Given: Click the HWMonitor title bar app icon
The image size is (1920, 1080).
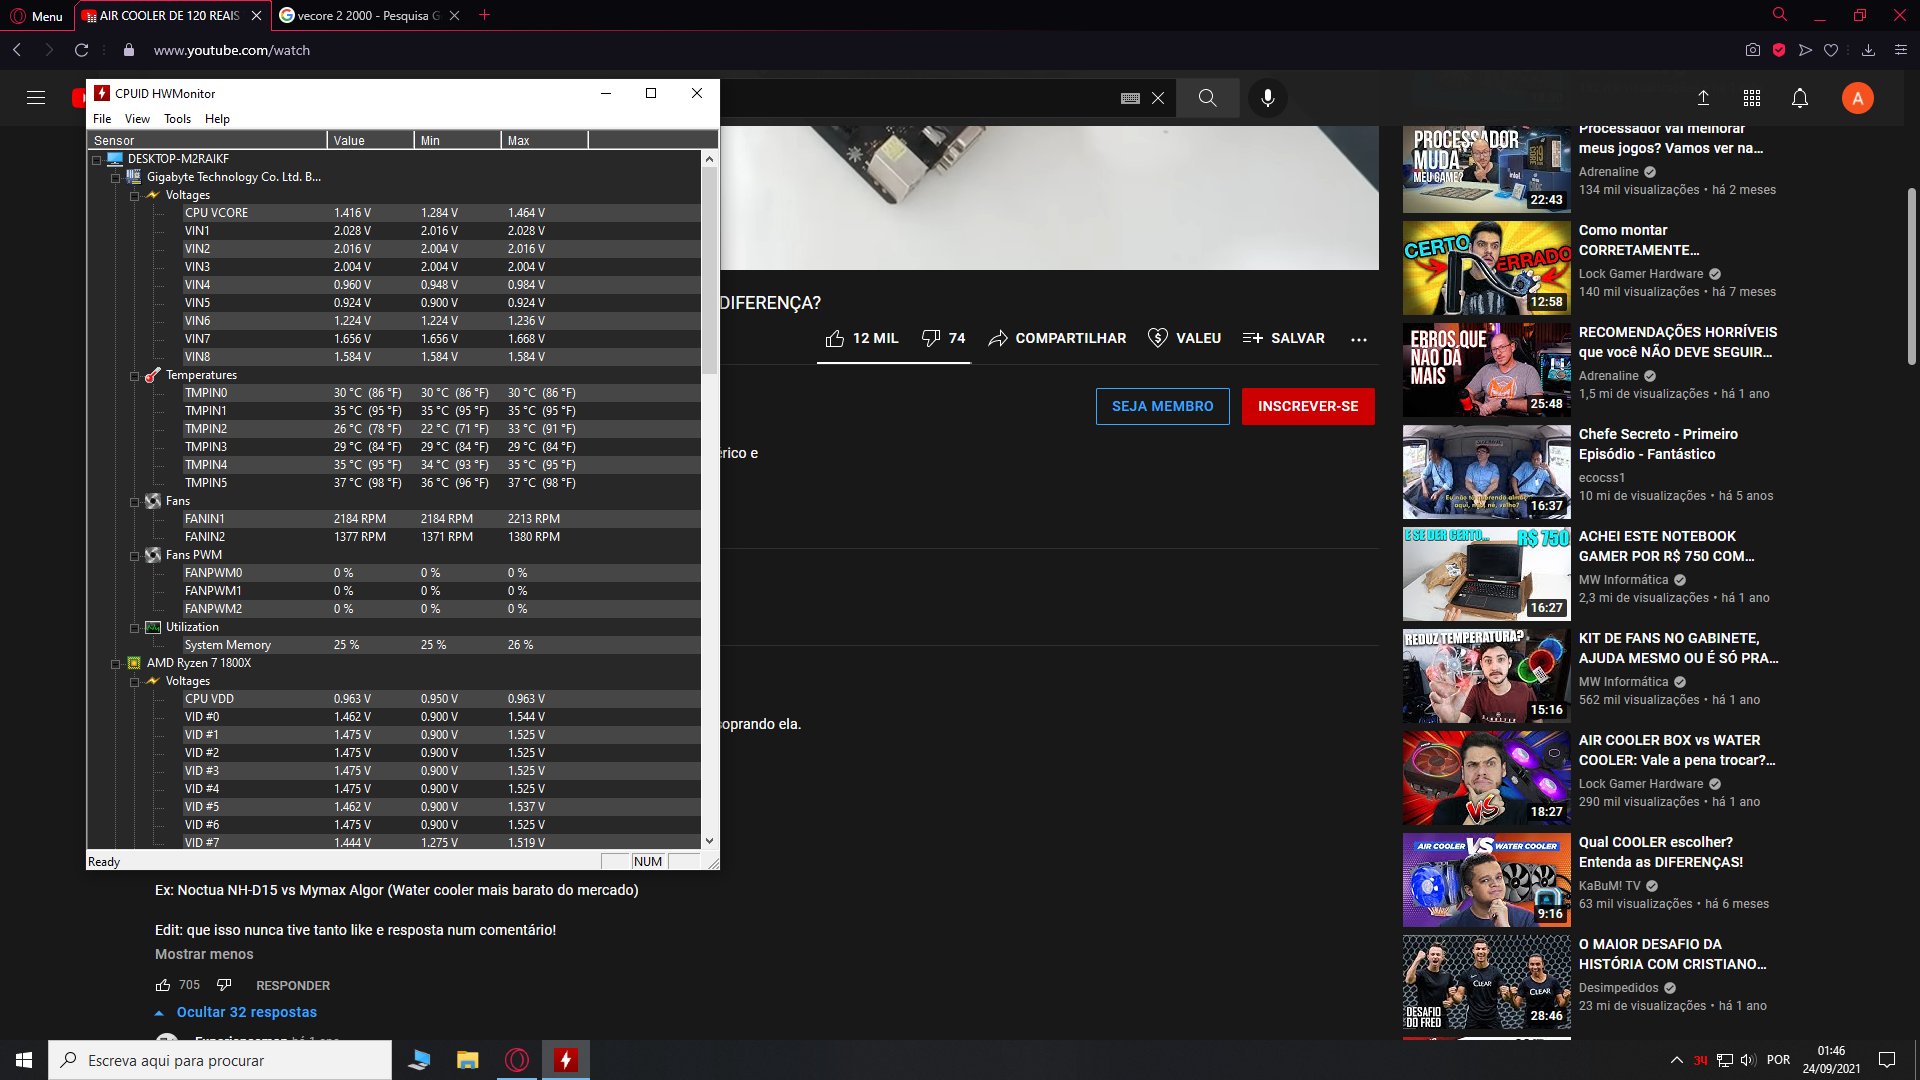Looking at the screenshot, I should pos(102,93).
